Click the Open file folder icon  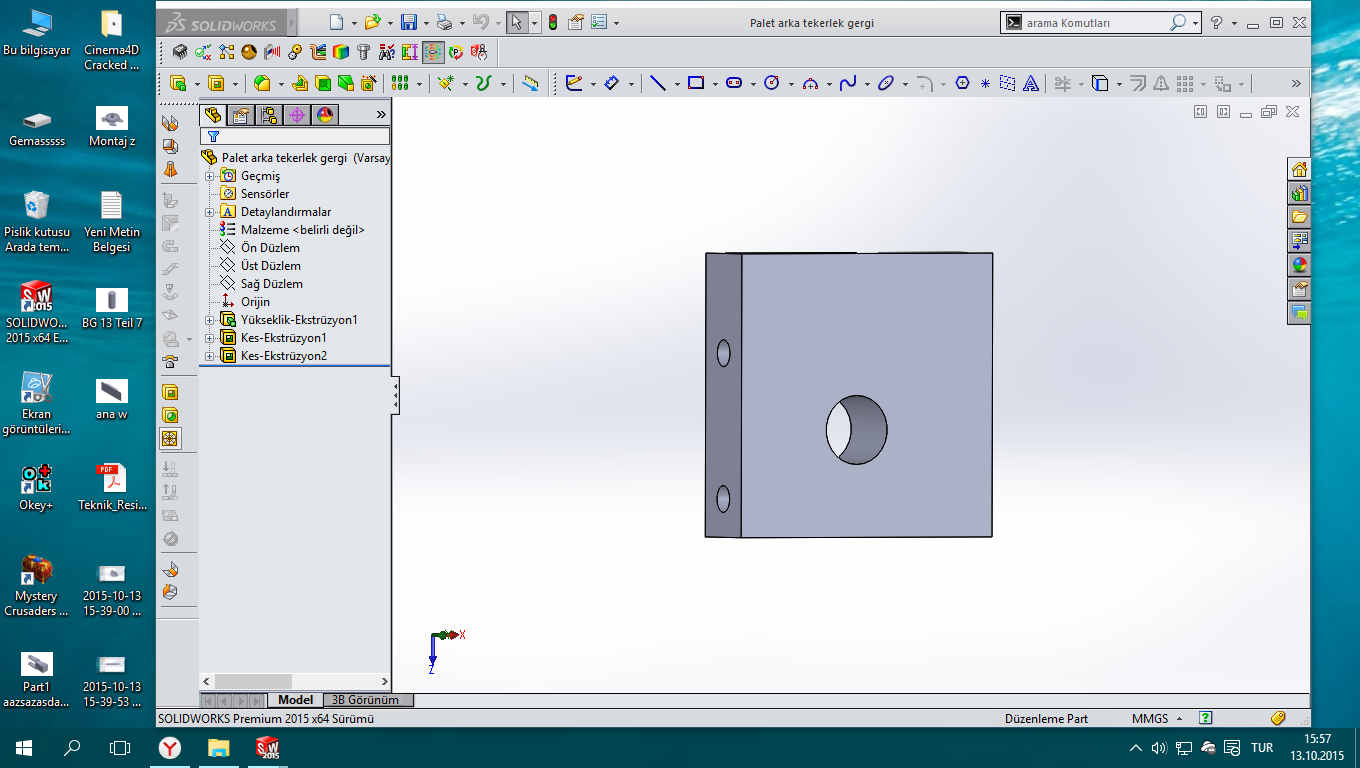[372, 22]
